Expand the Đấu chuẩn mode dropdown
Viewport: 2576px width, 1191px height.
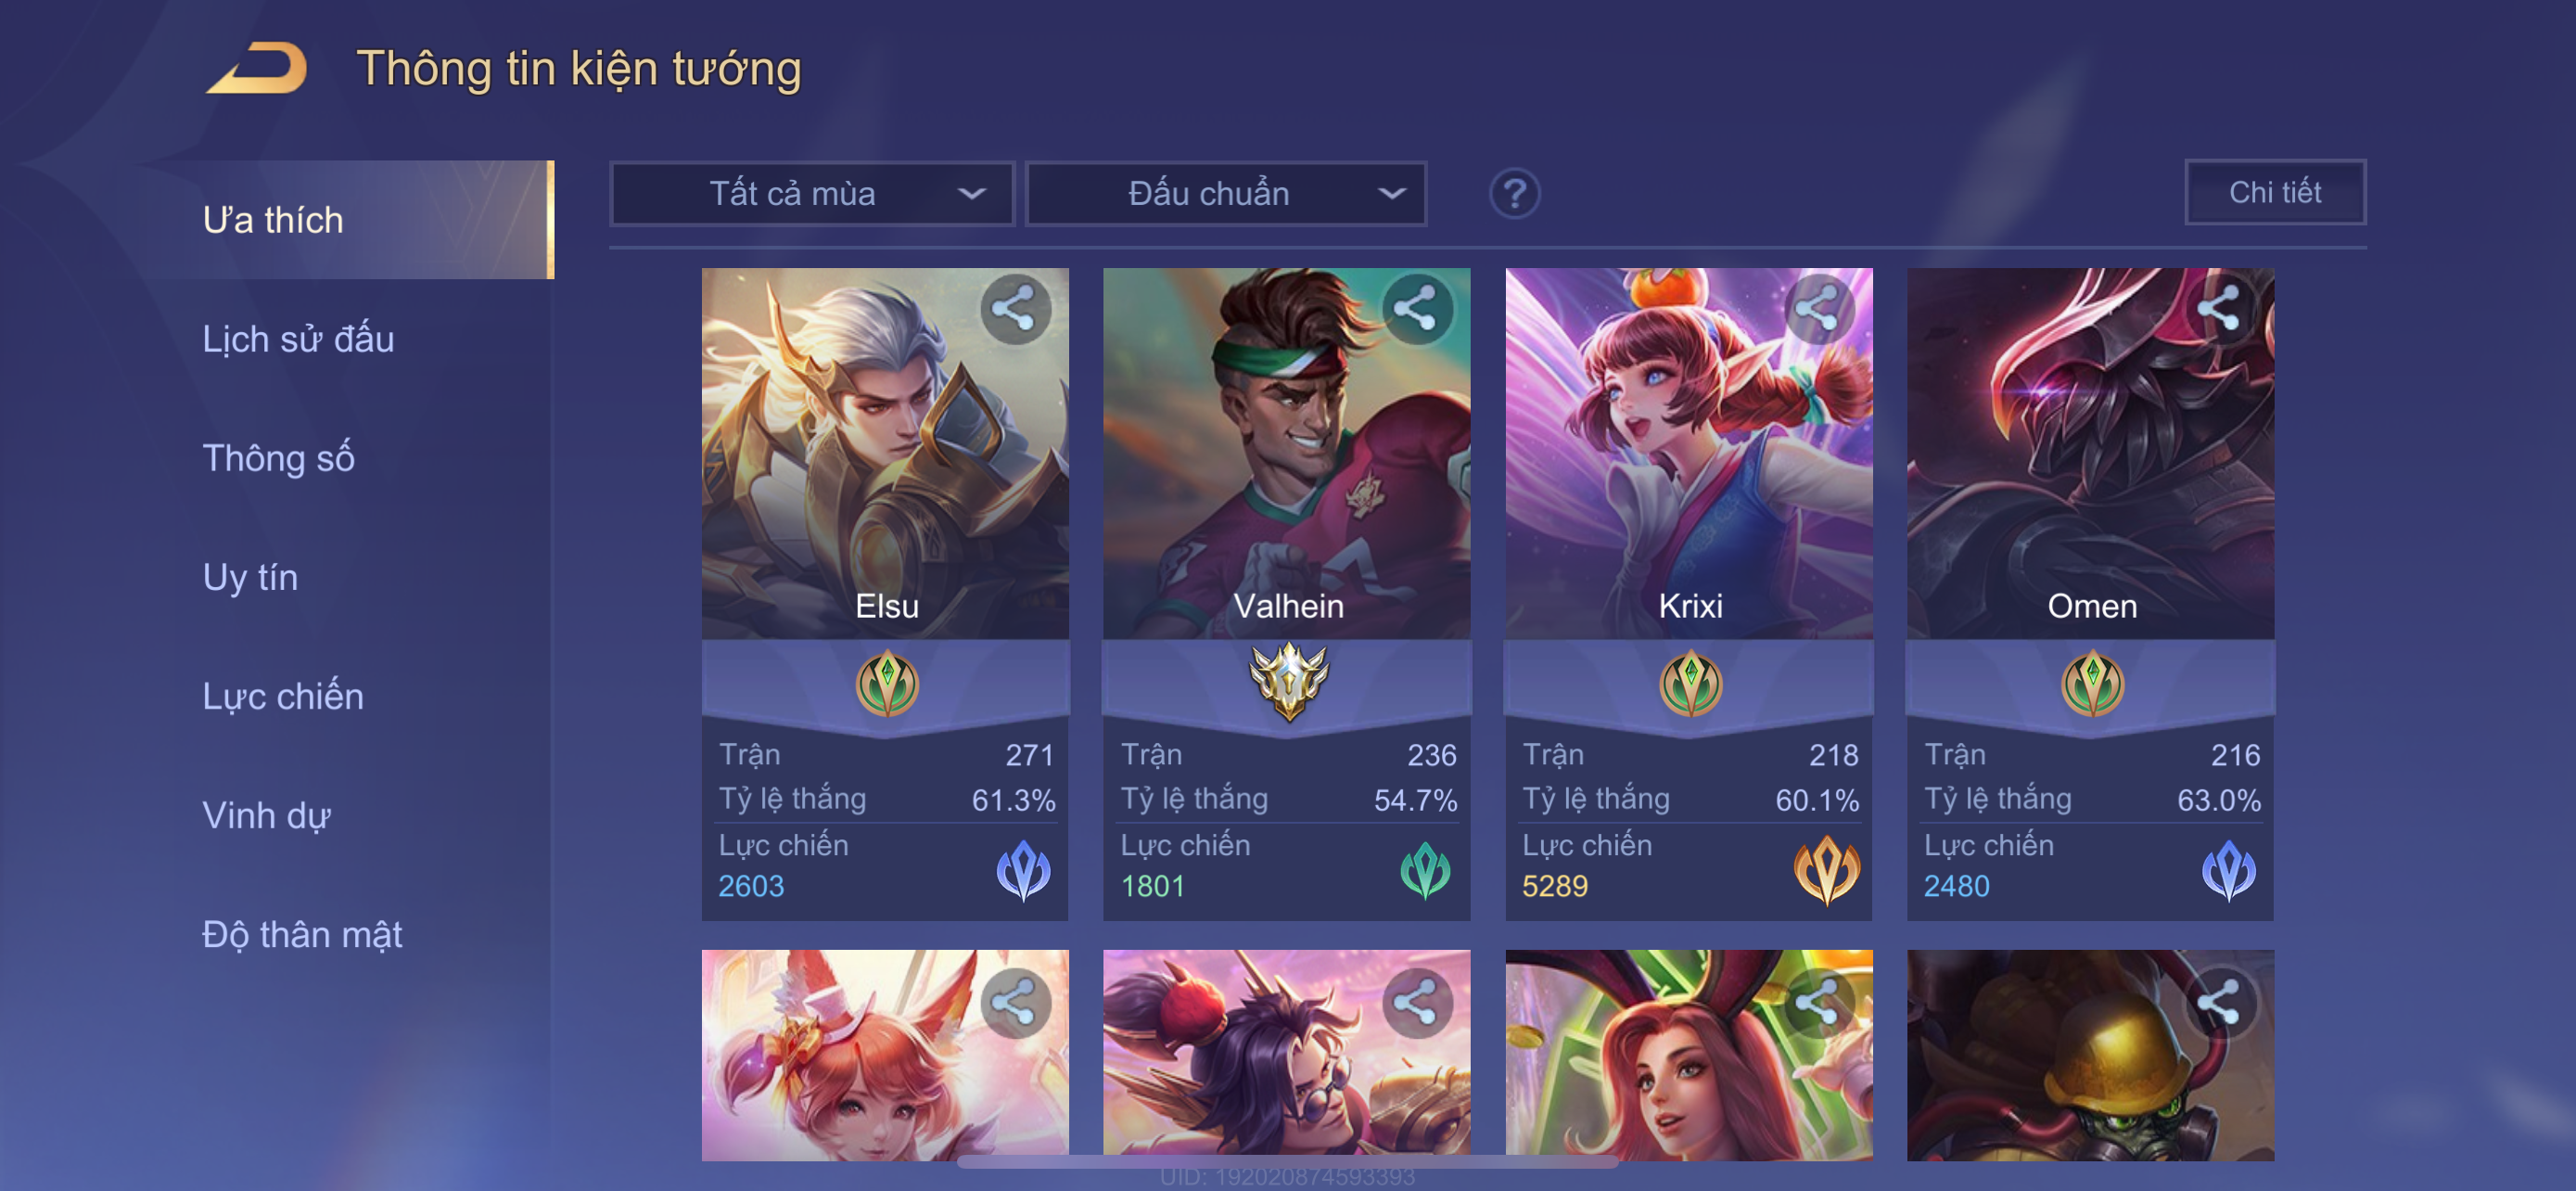click(1226, 194)
